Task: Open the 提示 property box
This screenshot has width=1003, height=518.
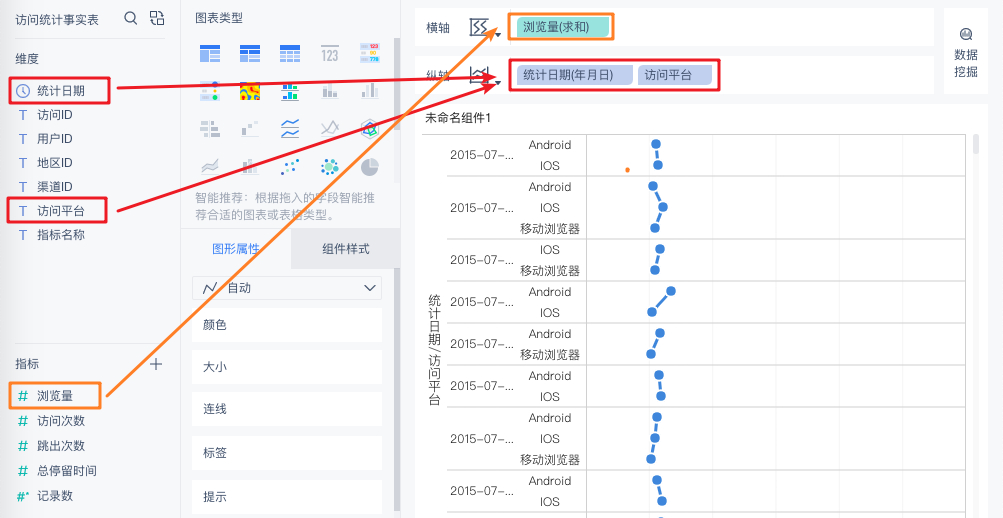Action: 287,497
